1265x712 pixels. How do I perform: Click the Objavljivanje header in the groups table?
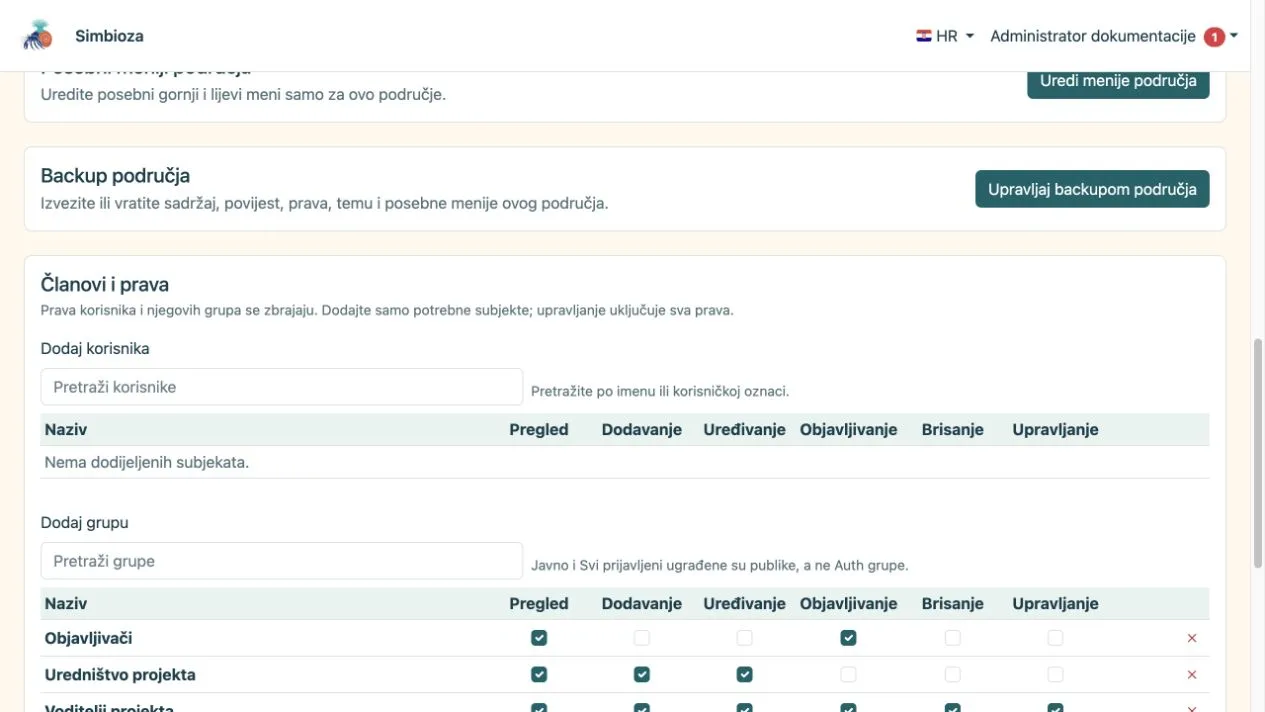click(x=848, y=603)
